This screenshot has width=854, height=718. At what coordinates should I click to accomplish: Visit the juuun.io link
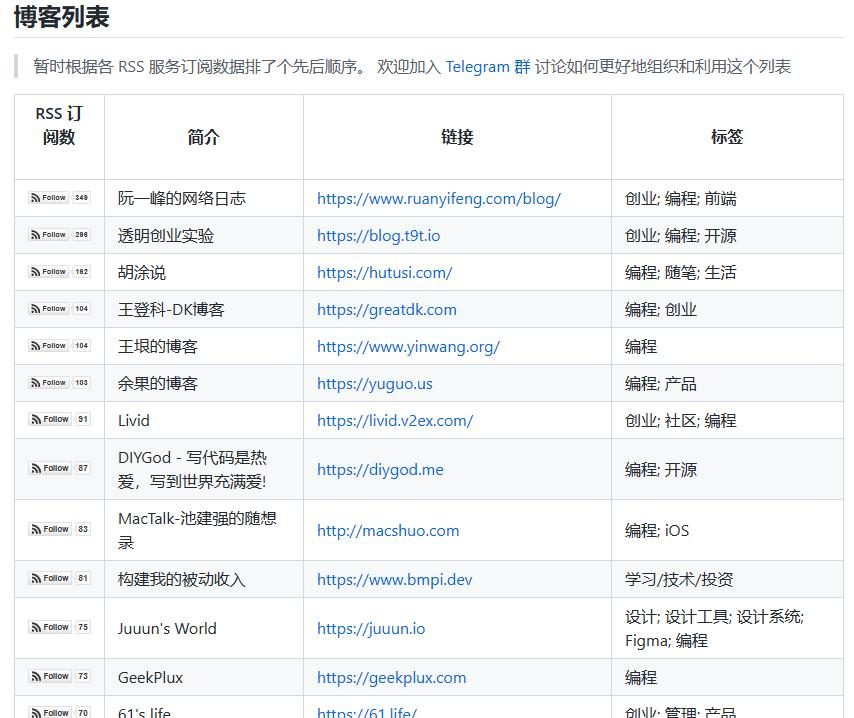tap(371, 629)
